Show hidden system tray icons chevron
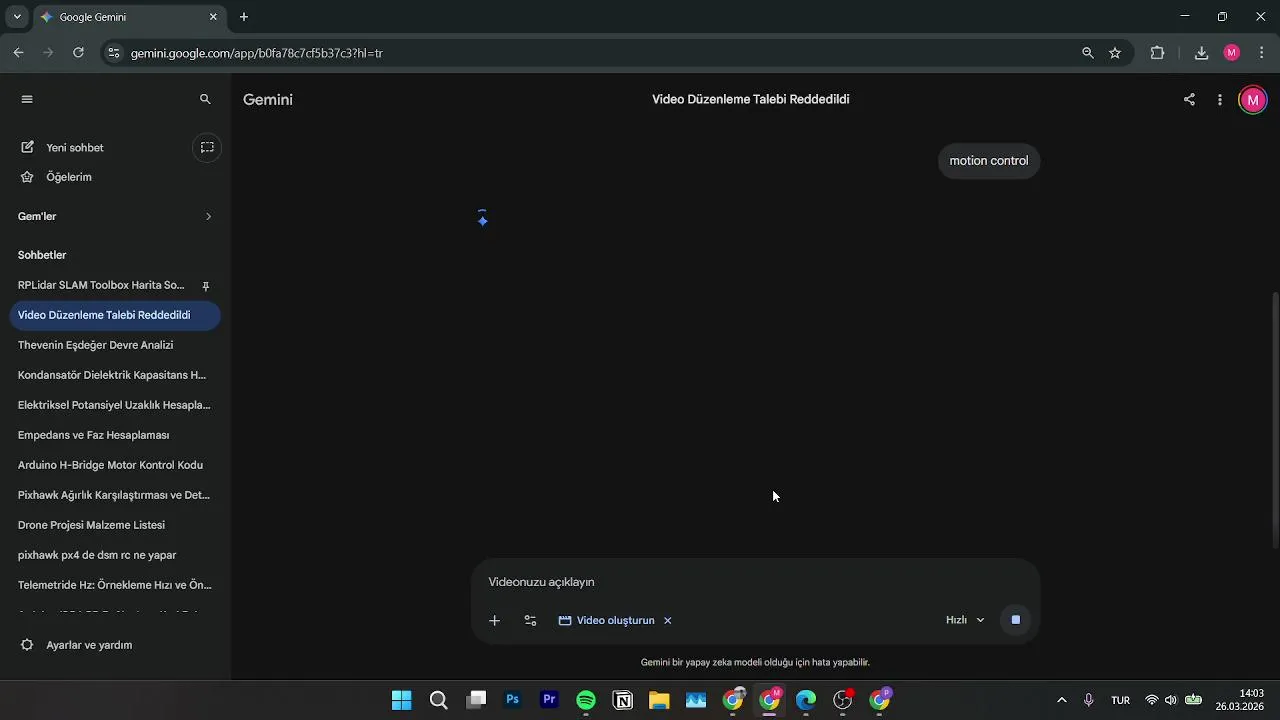The image size is (1280, 720). 1061,700
